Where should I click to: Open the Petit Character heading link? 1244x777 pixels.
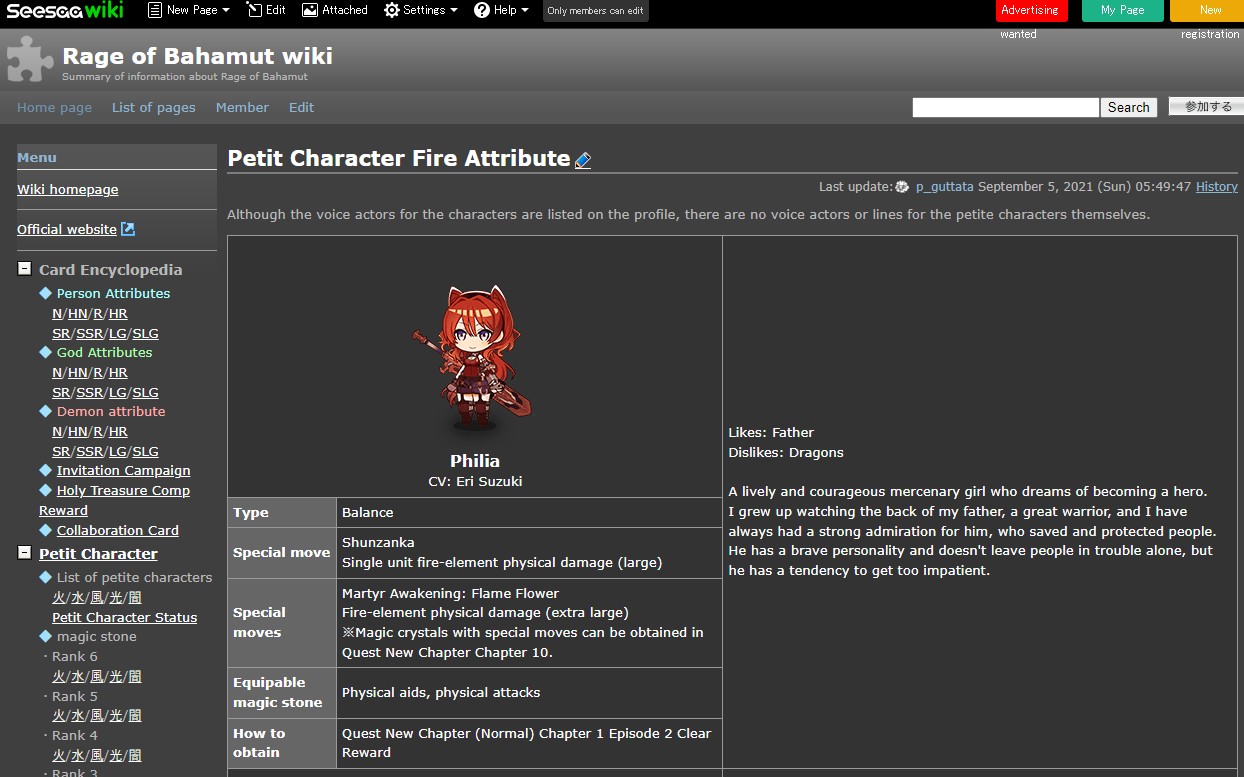pos(98,553)
